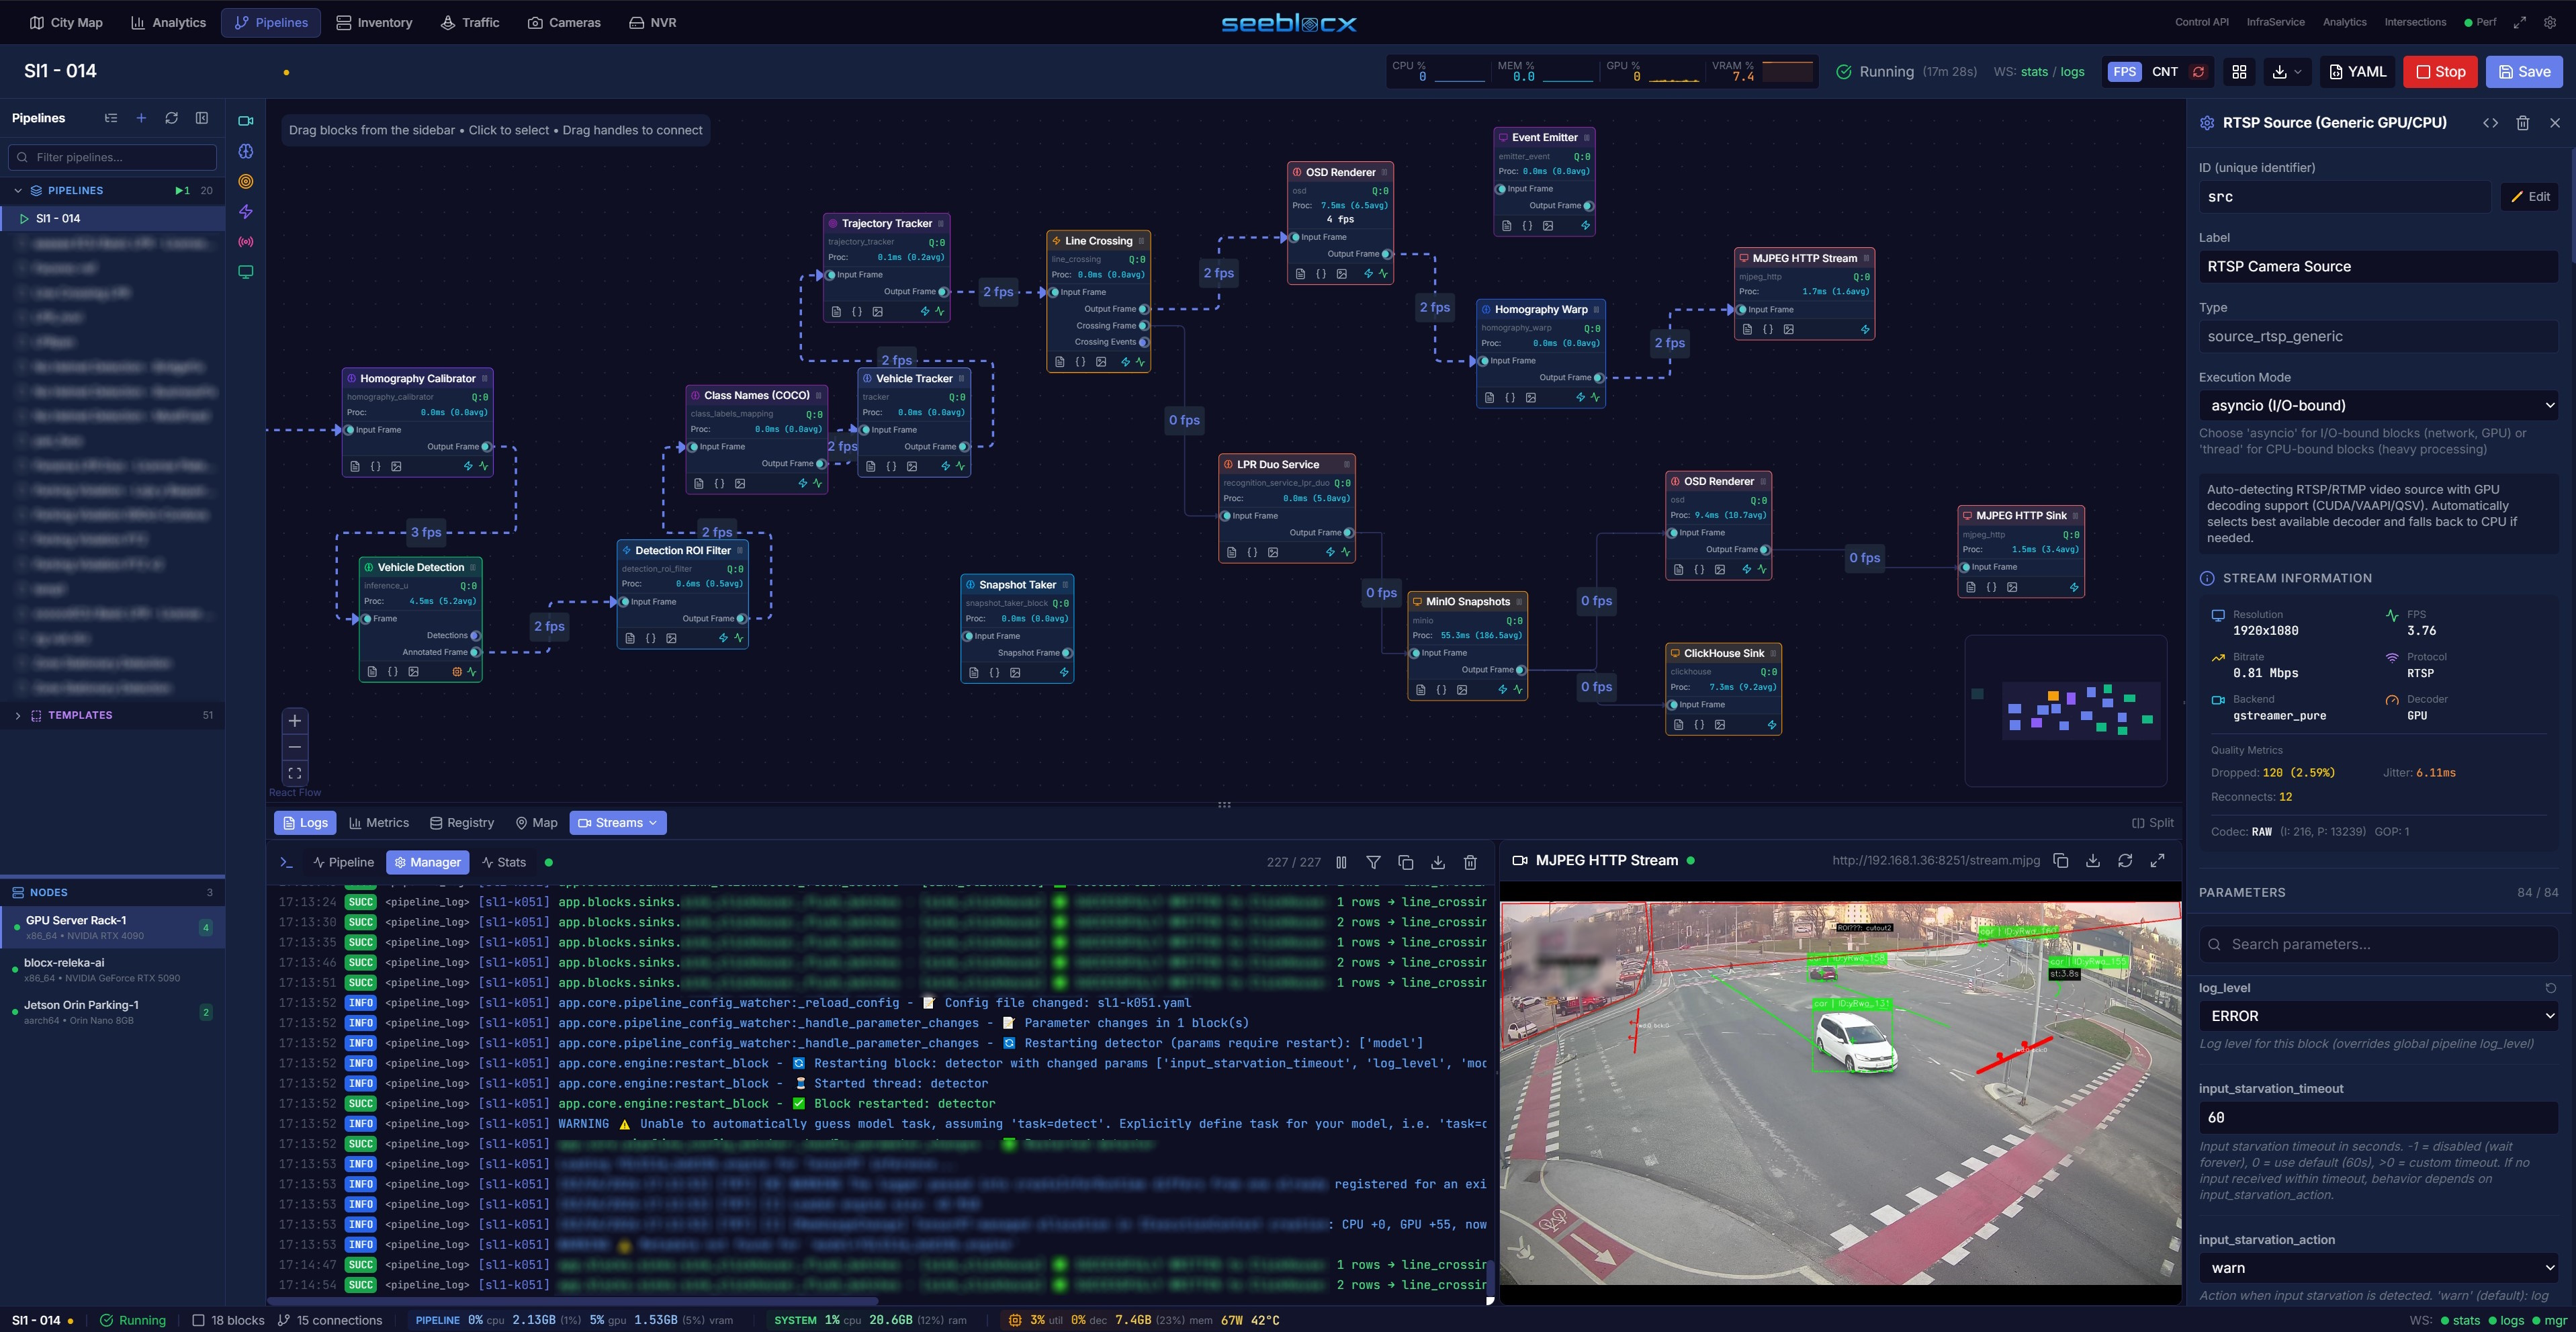Open the download export dropdown
The width and height of the screenshot is (2576, 1332).
[x=2286, y=72]
